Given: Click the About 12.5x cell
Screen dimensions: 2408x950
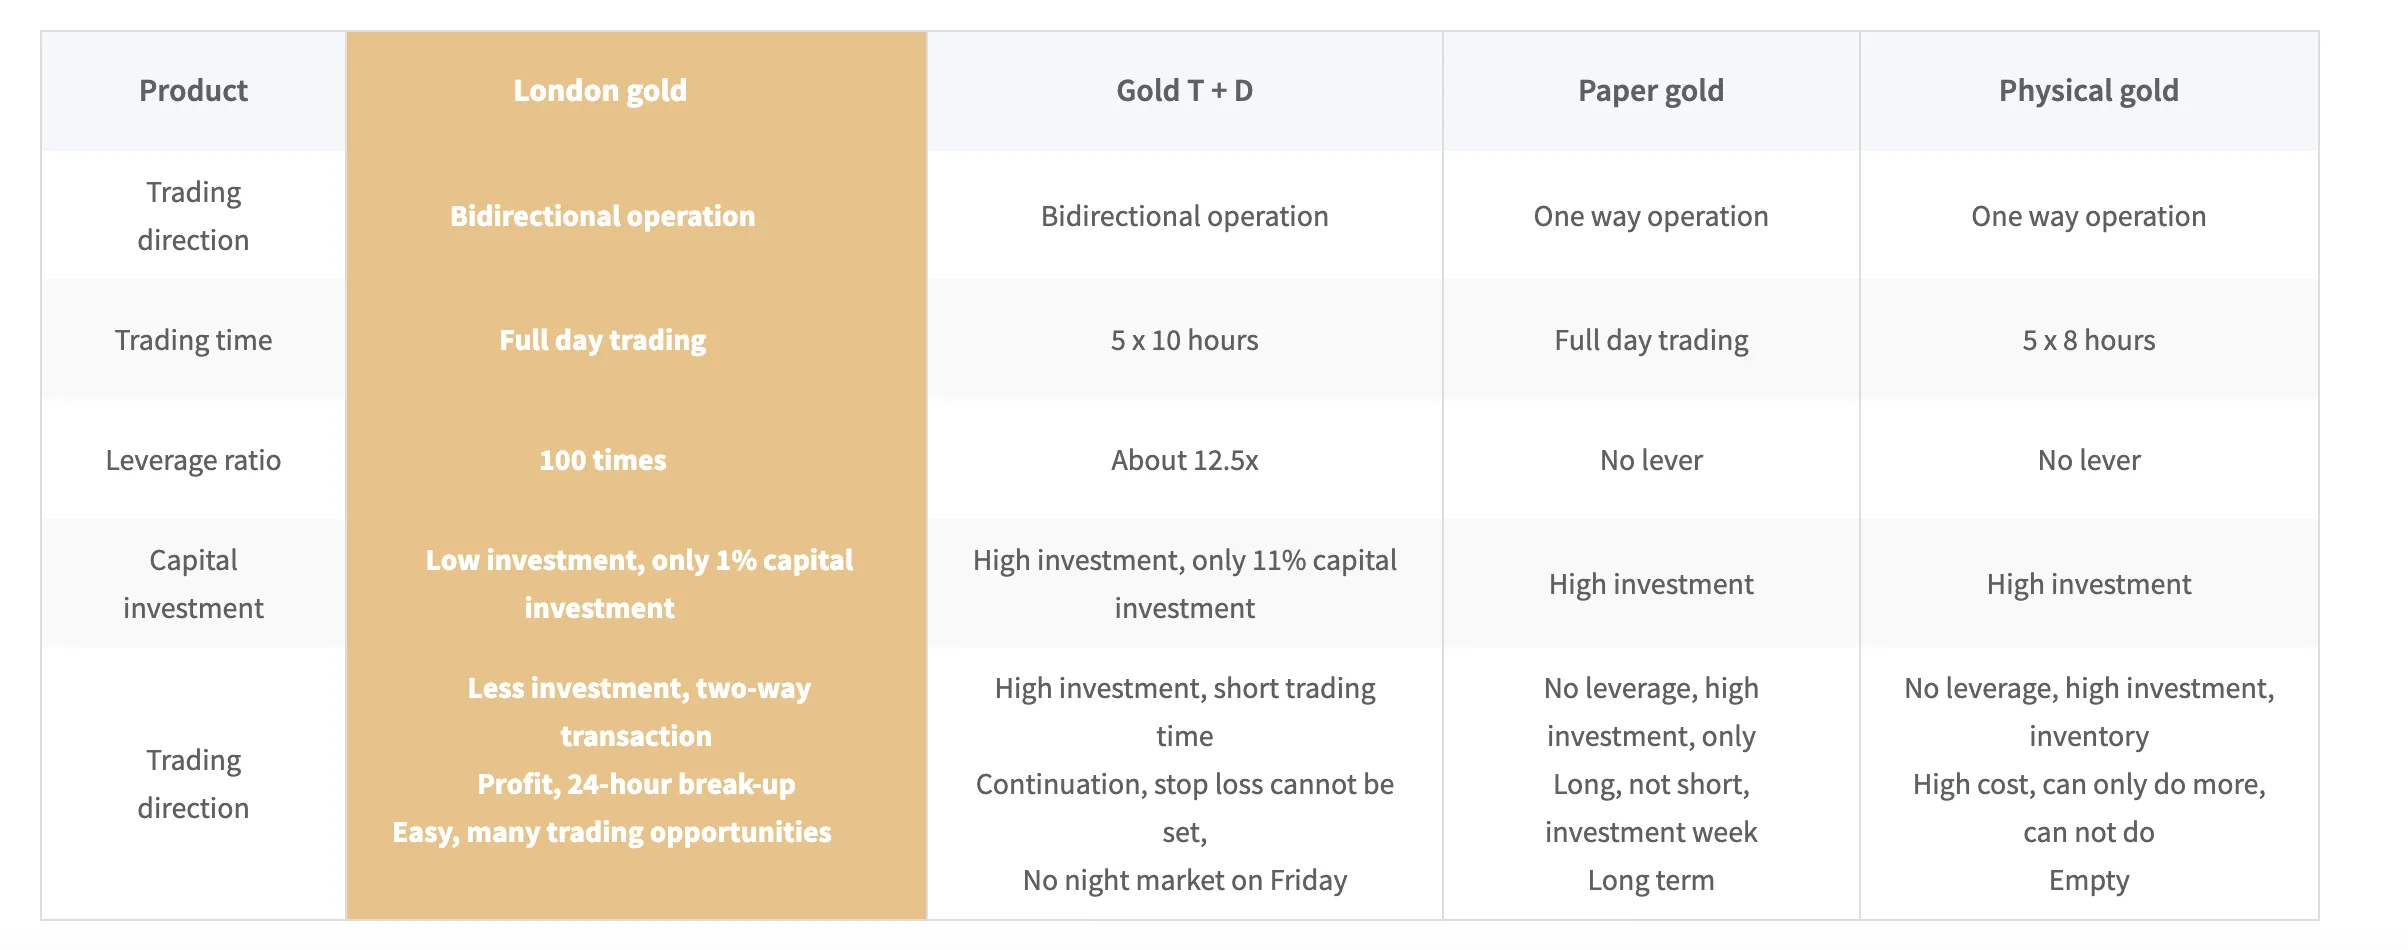Looking at the screenshot, I should click(1184, 460).
